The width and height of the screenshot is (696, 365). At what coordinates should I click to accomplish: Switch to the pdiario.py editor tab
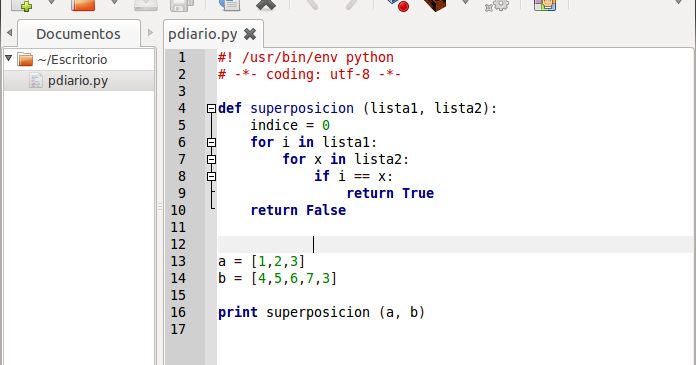tap(202, 34)
